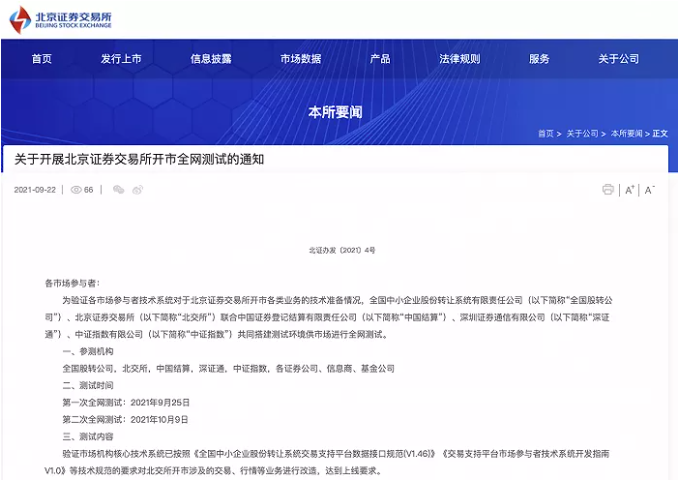Click the line 第一次全网测试：2021年9月25日
Image resolution: width=678 pixels, height=493 pixels.
[x=126, y=402]
